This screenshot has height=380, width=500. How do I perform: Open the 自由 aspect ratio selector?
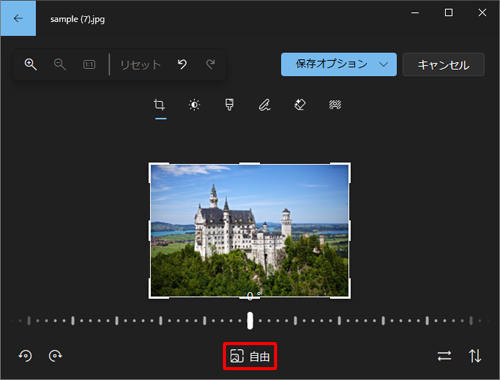tap(250, 356)
